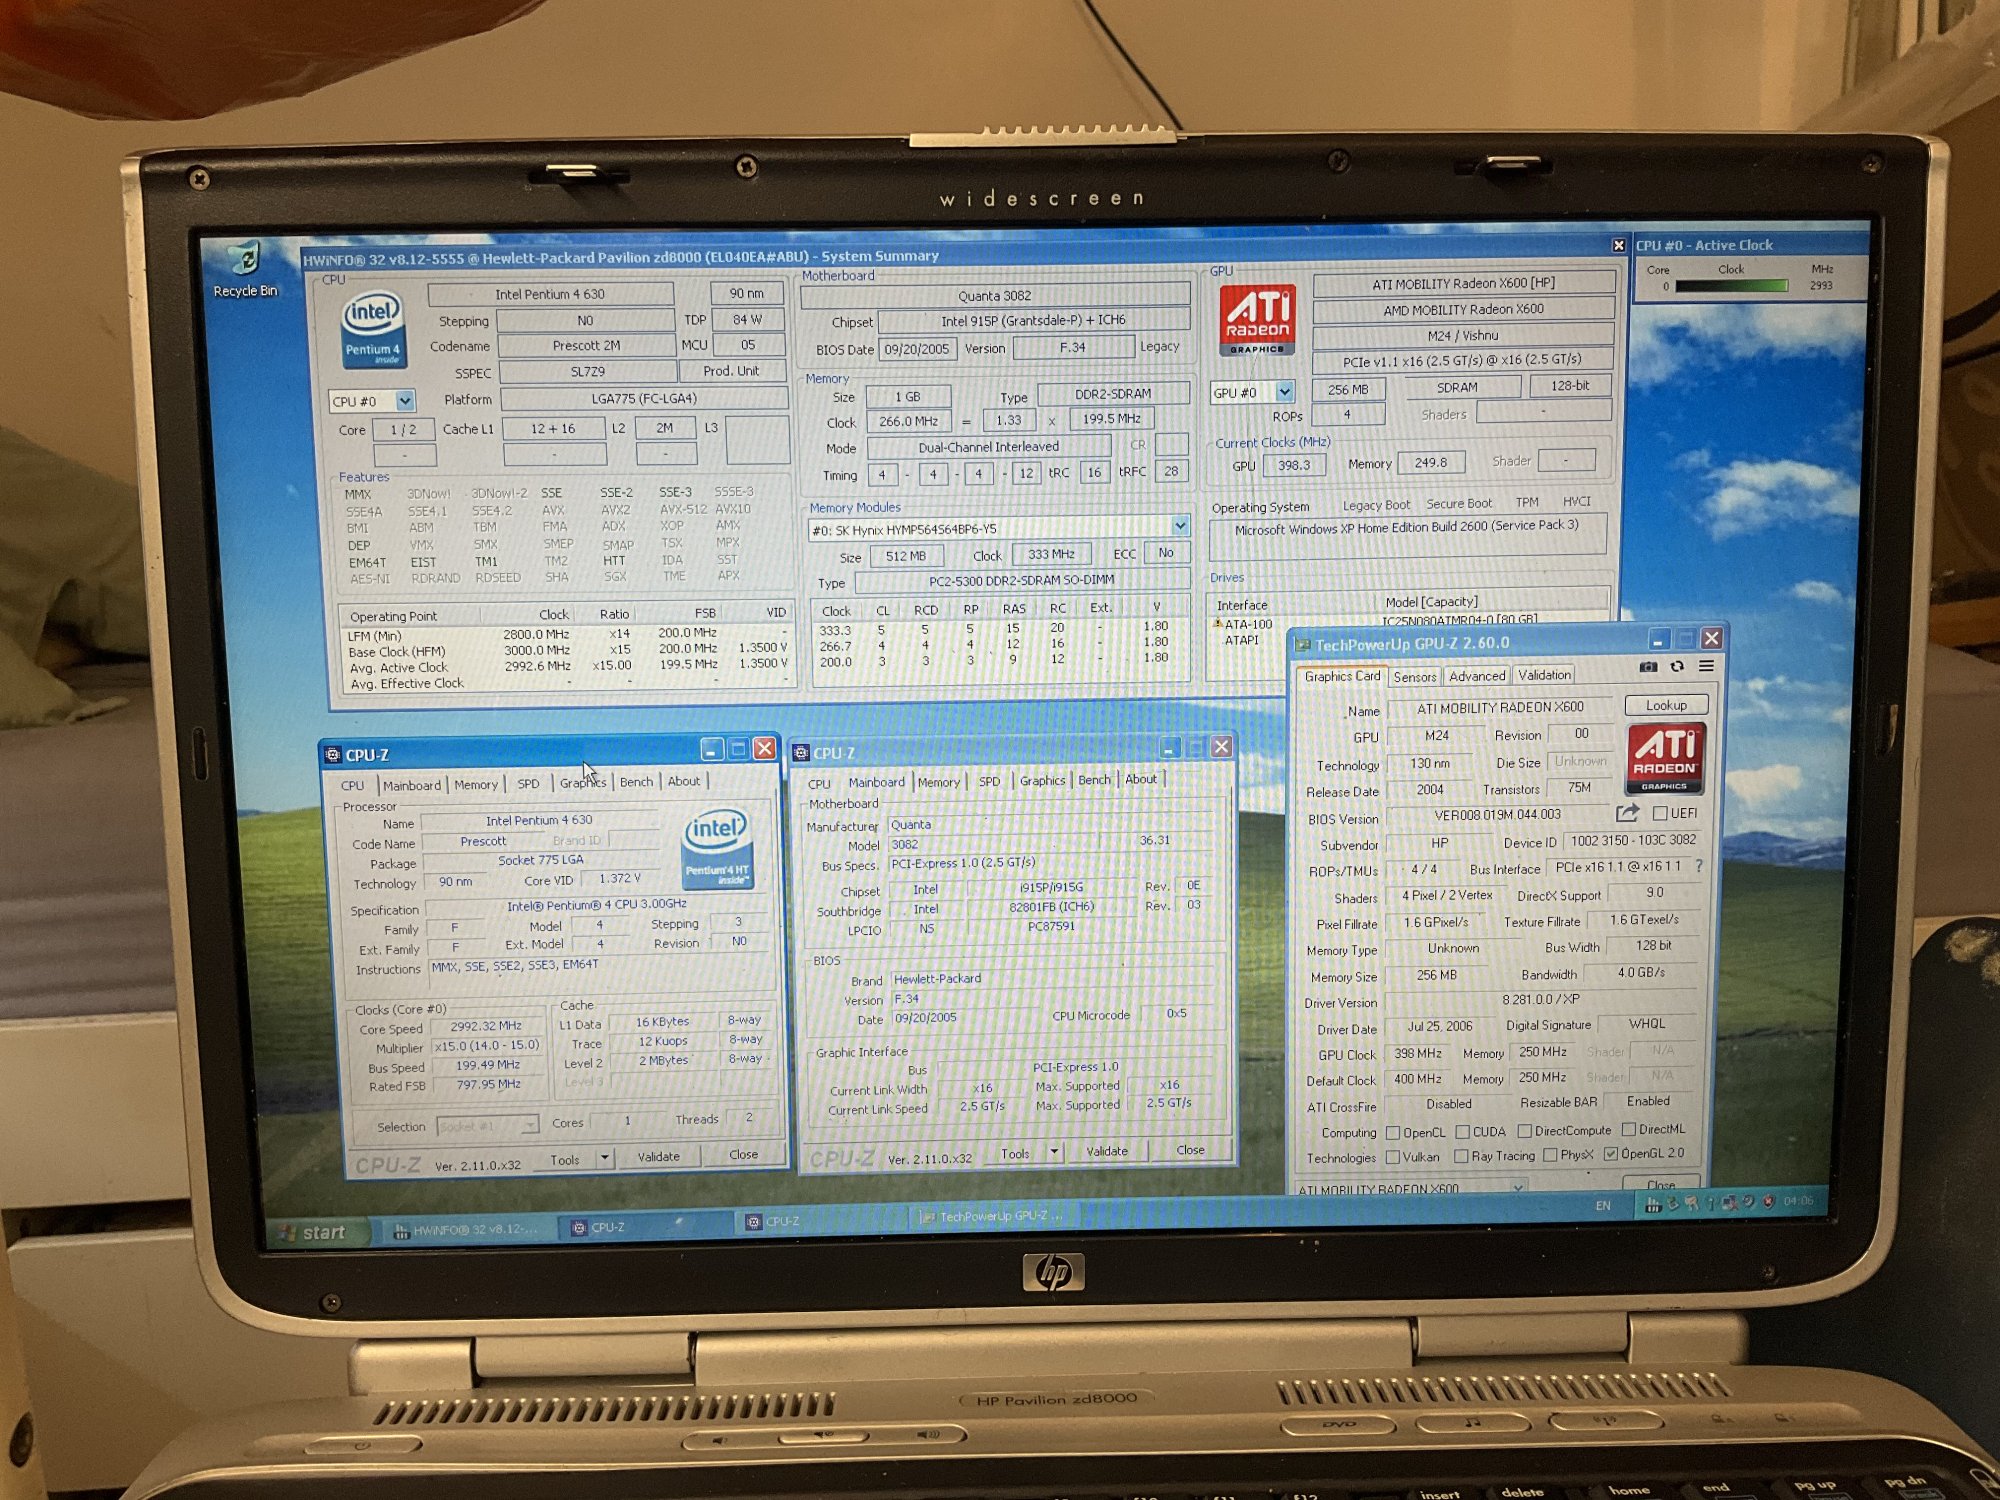The width and height of the screenshot is (2000, 1500).
Task: Click Close button in left CPU-Z
Action: point(743,1155)
